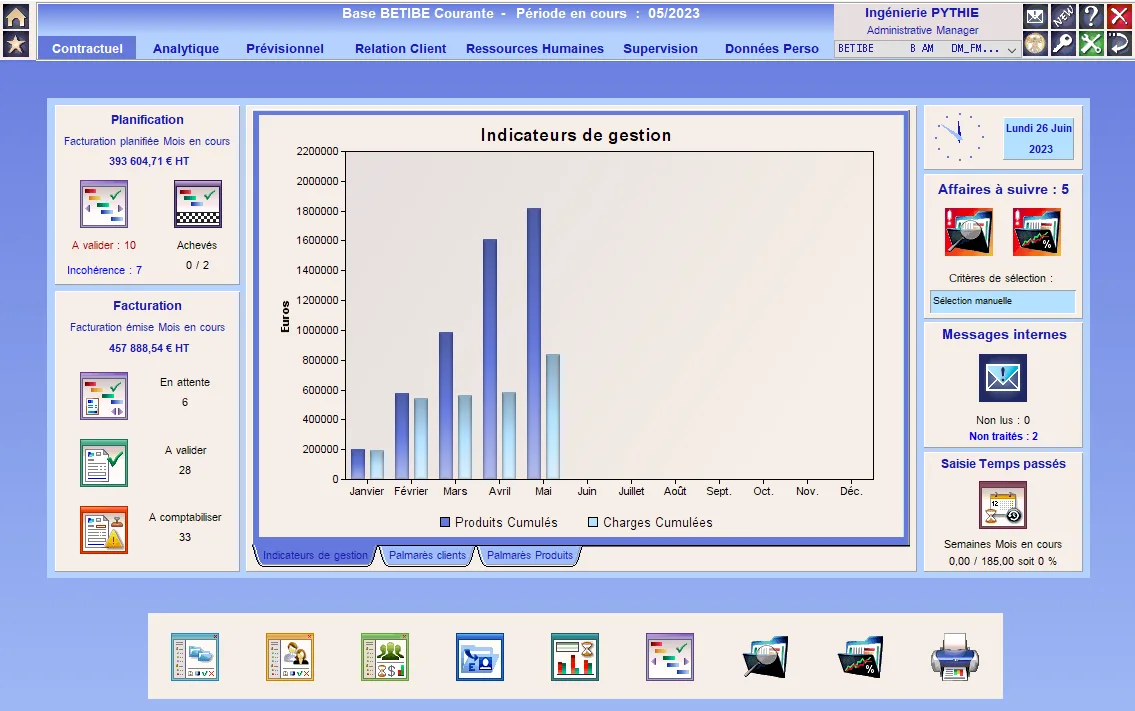Open the green 'A valider' invoice icon
This screenshot has height=711, width=1135.
pos(104,463)
